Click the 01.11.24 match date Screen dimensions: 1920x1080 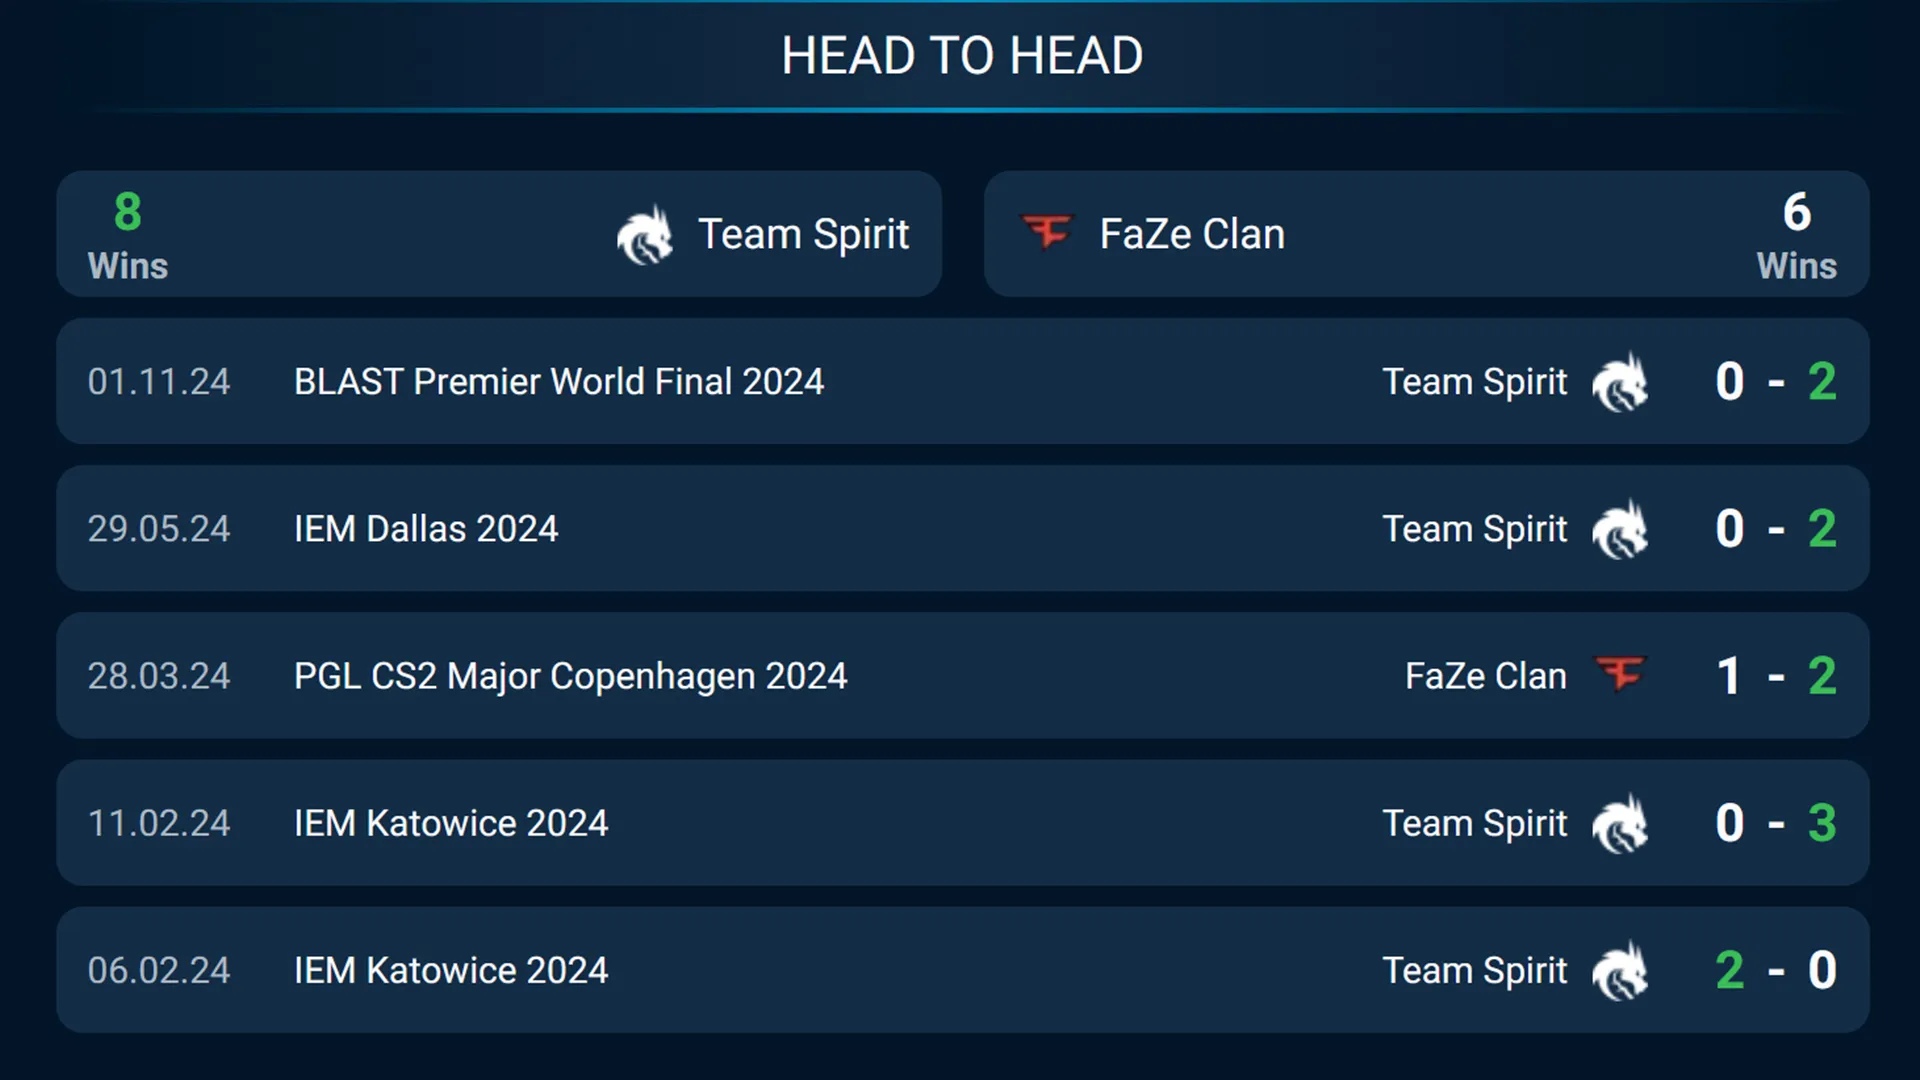pos(158,381)
